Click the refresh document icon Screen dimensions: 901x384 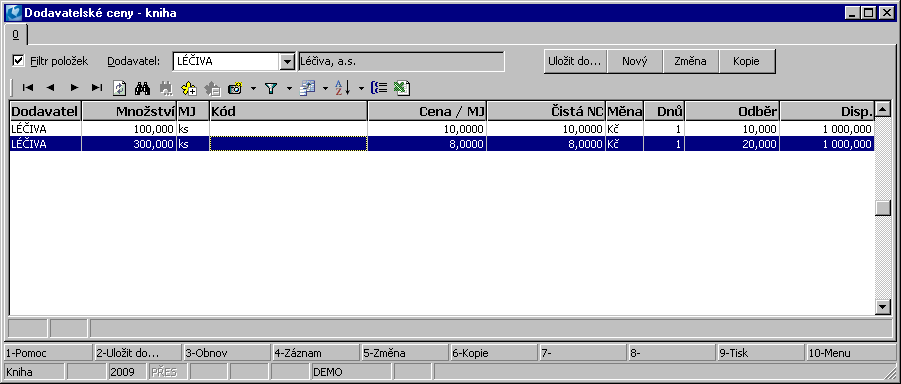(x=120, y=88)
